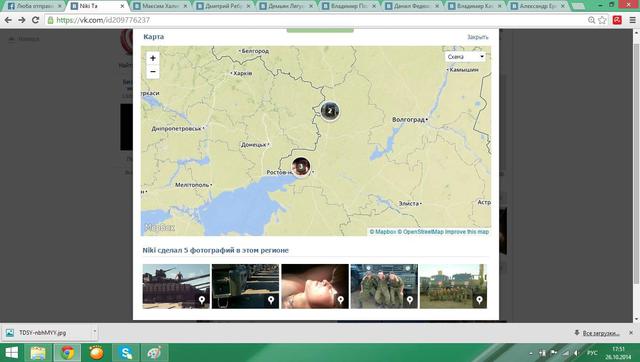
Task: Switch to the Максим tab
Action: pos(160,6)
